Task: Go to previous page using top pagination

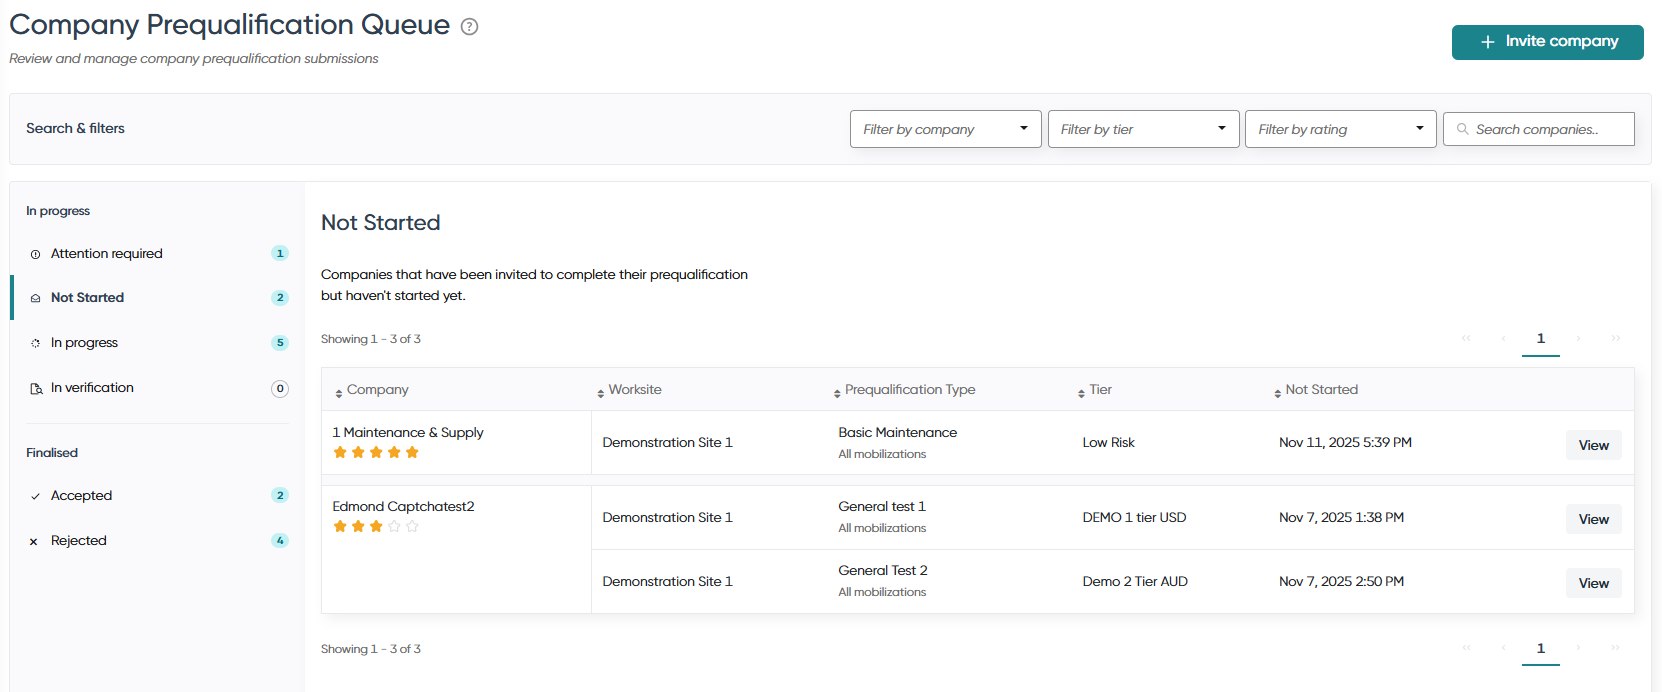Action: pos(1503,338)
